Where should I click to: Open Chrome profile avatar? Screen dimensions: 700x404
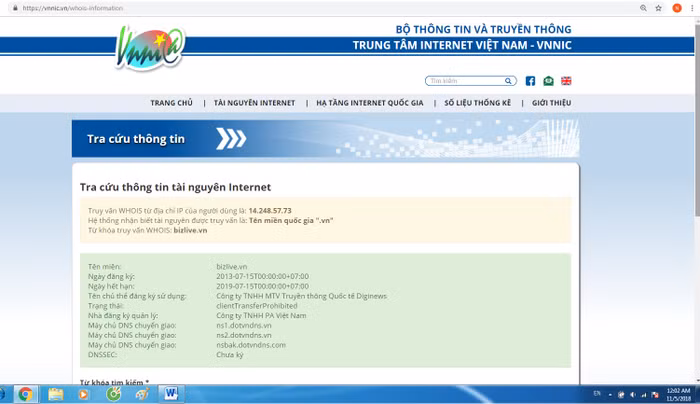click(x=676, y=7)
